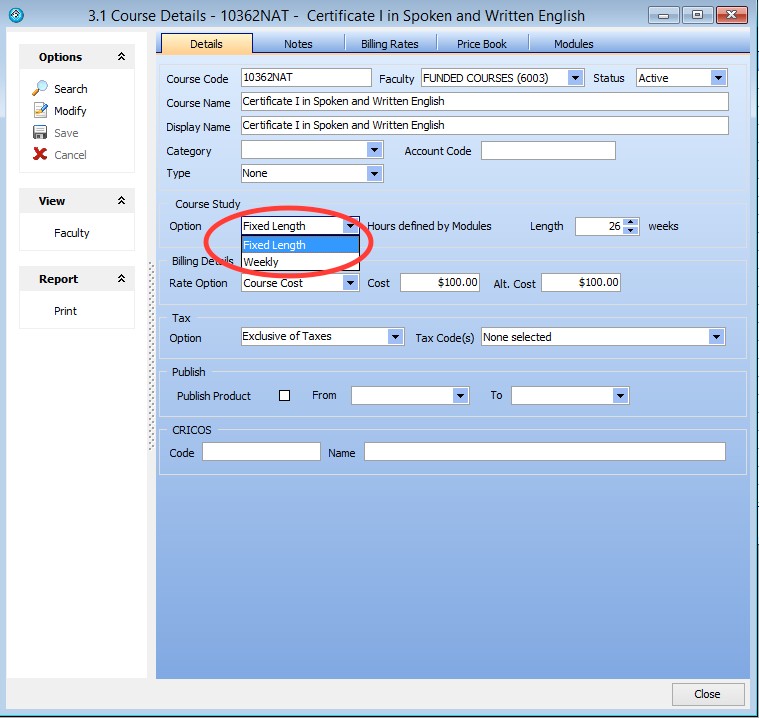
Task: Open the Tax Code(s) dropdown
Action: pyautogui.click(x=716, y=337)
